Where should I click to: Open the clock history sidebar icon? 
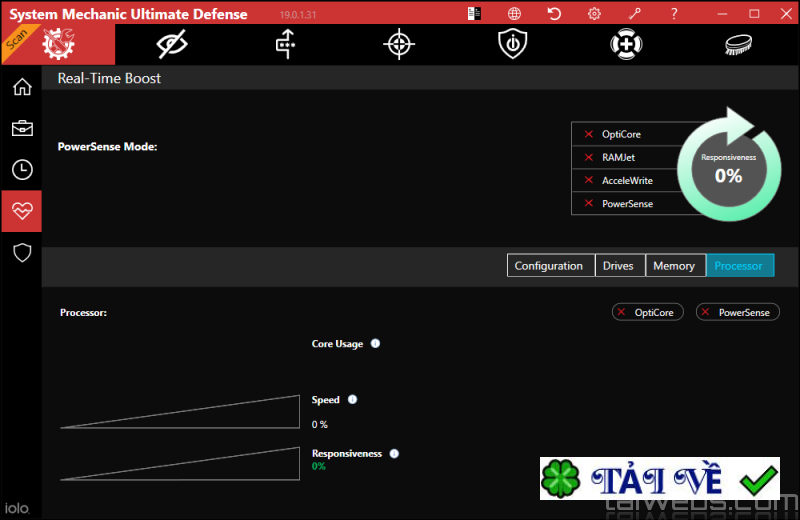pyautogui.click(x=22, y=169)
